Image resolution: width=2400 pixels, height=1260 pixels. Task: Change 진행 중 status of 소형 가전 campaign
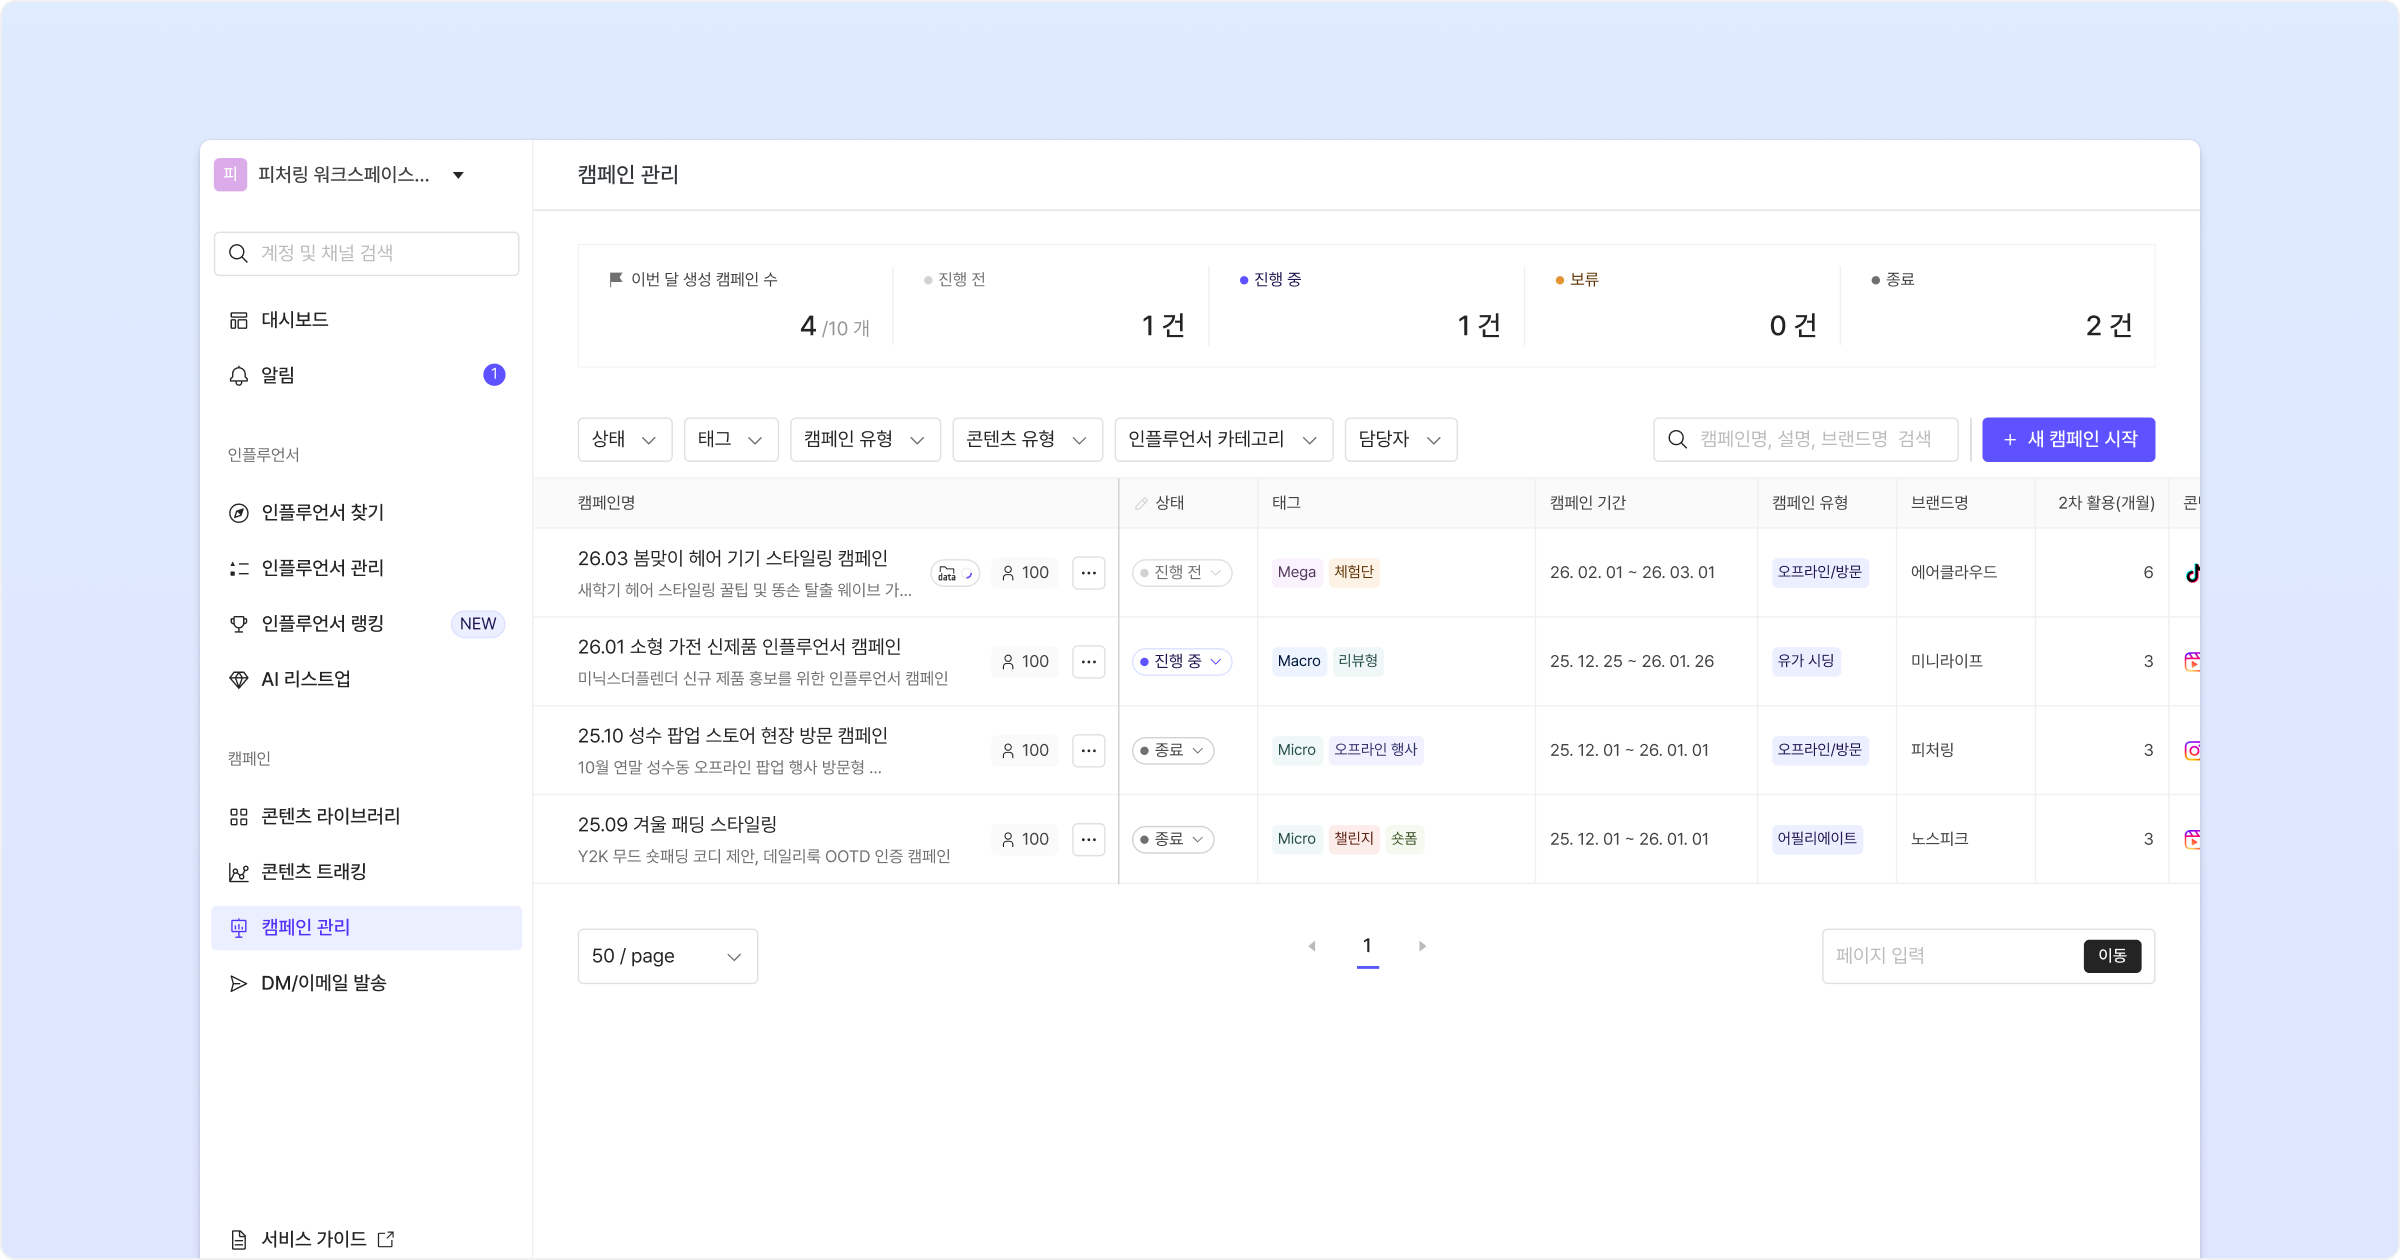click(x=1181, y=662)
